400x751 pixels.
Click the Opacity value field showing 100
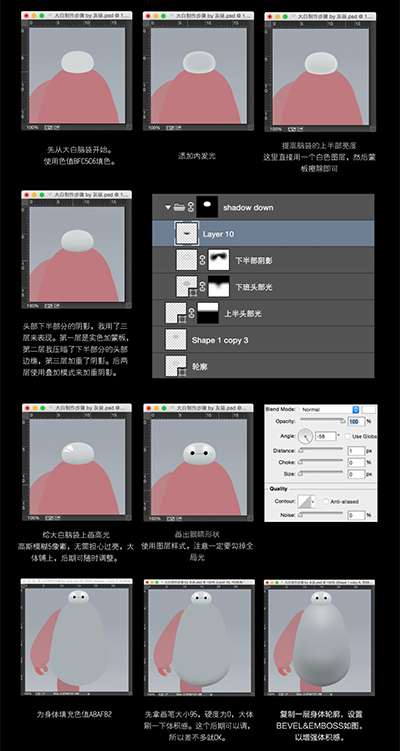354,421
